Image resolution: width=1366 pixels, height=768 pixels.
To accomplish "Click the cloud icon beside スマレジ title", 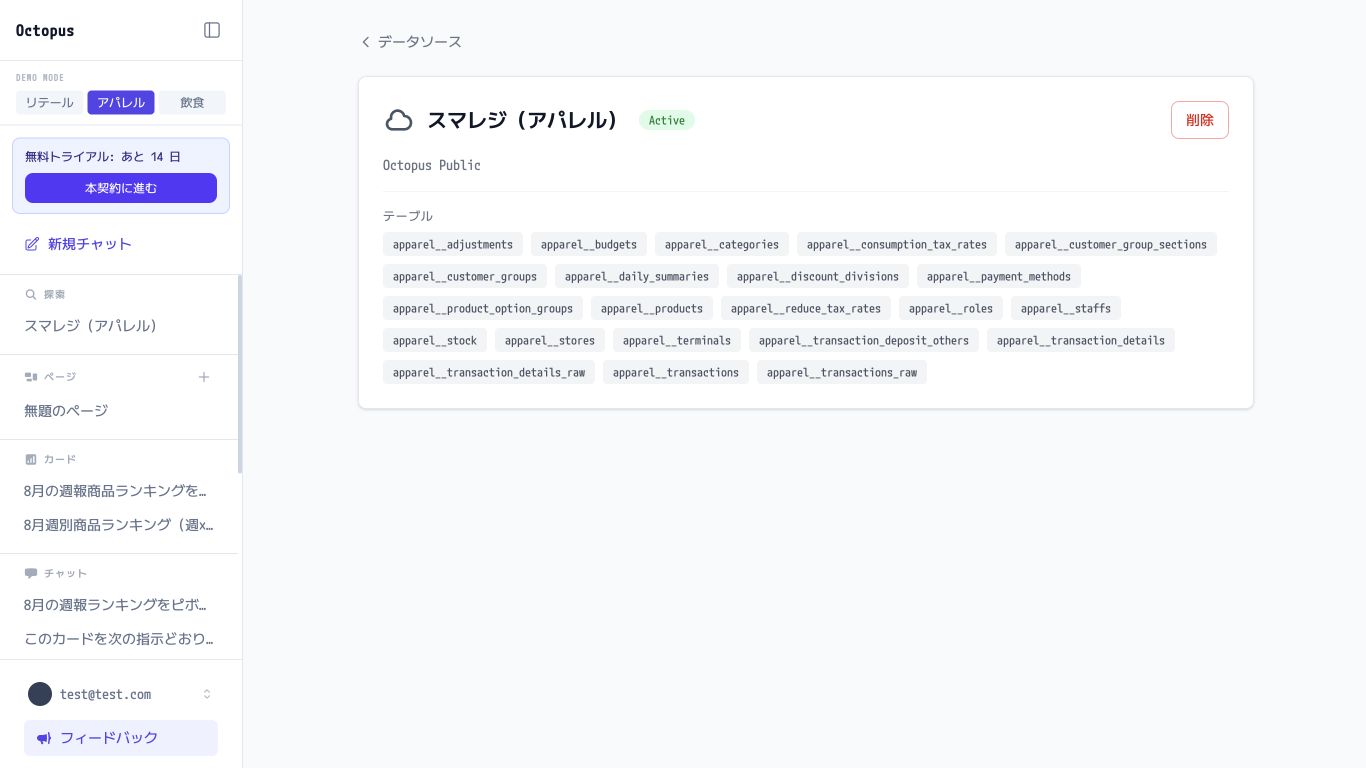I will pos(399,121).
